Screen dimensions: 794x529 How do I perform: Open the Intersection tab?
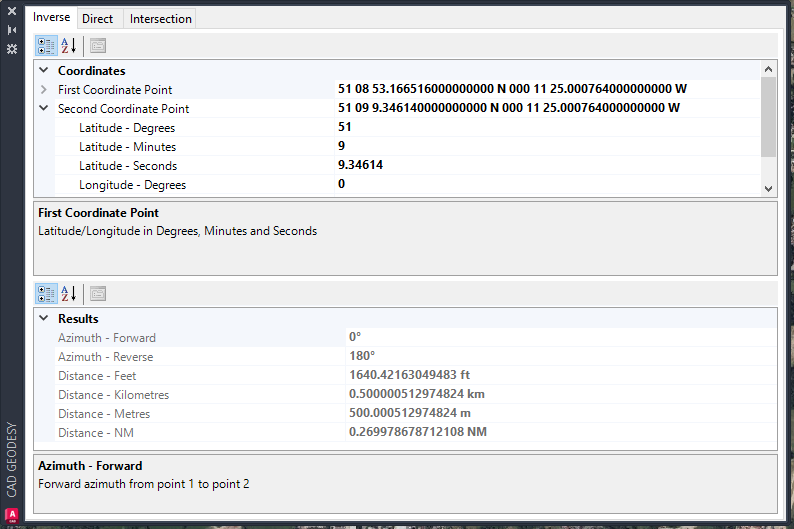(159, 19)
